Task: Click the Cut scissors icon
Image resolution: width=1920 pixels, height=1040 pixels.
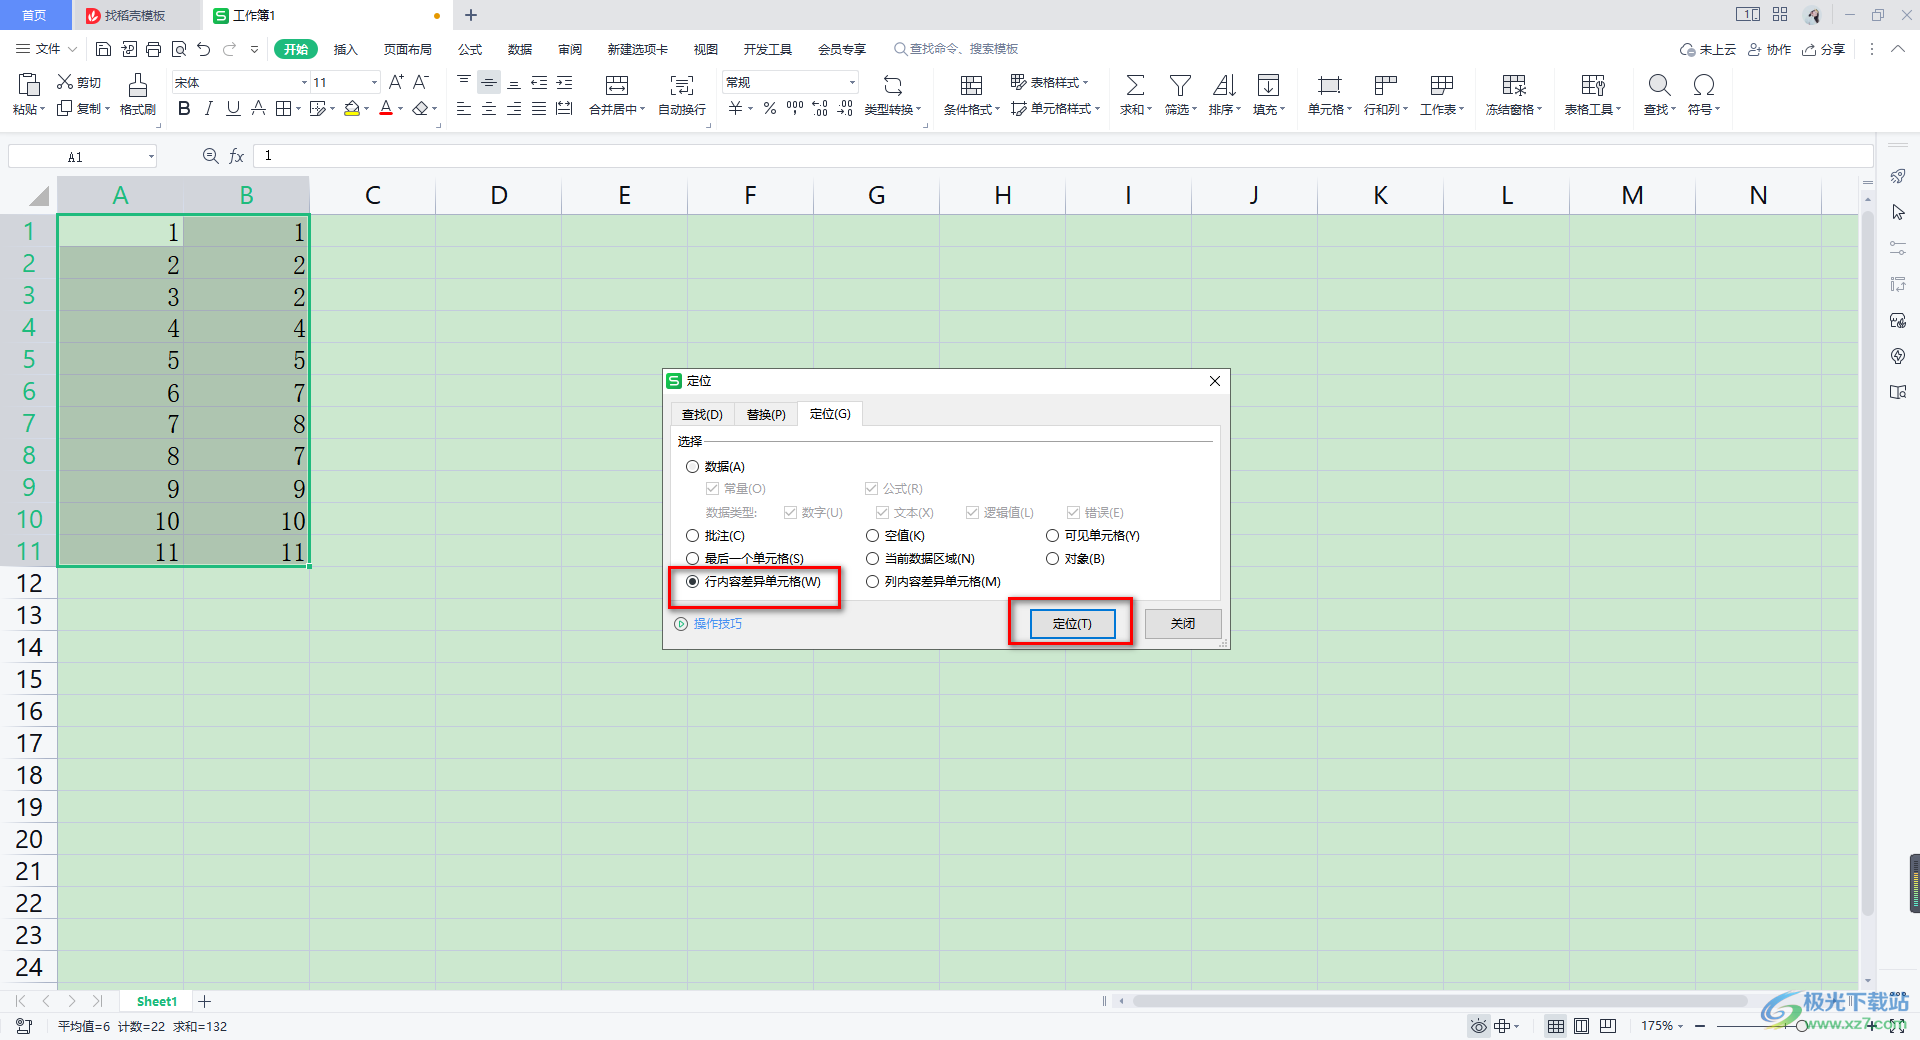Action: click(65, 82)
